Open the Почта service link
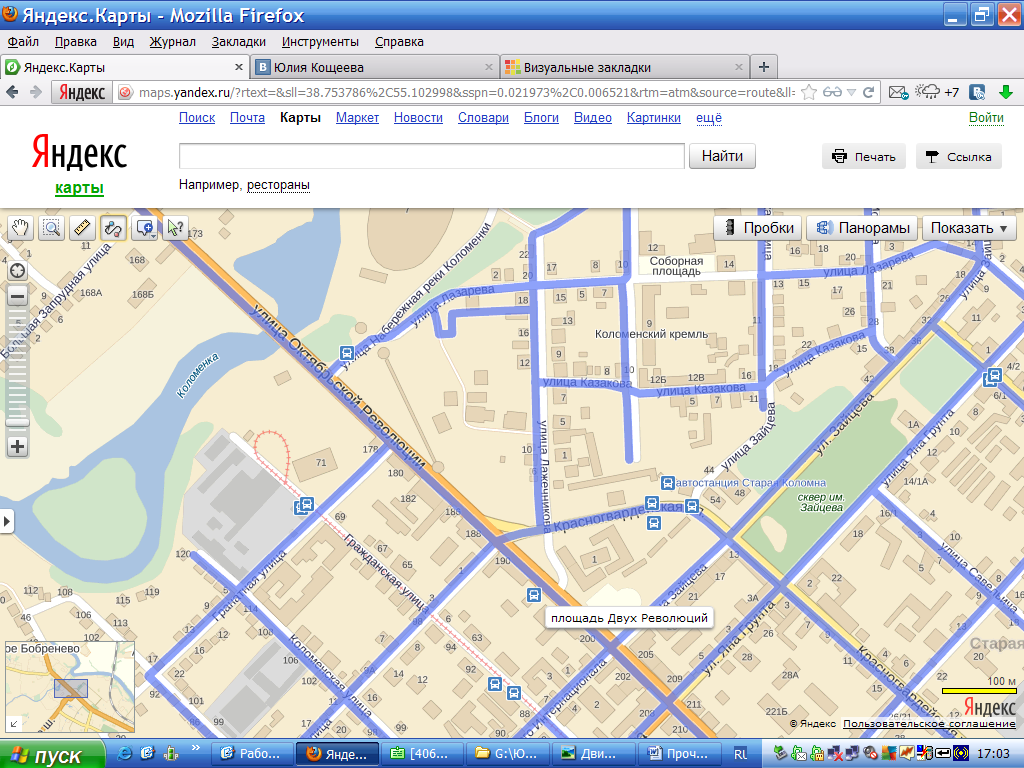Image resolution: width=1024 pixels, height=768 pixels. pyautogui.click(x=248, y=118)
